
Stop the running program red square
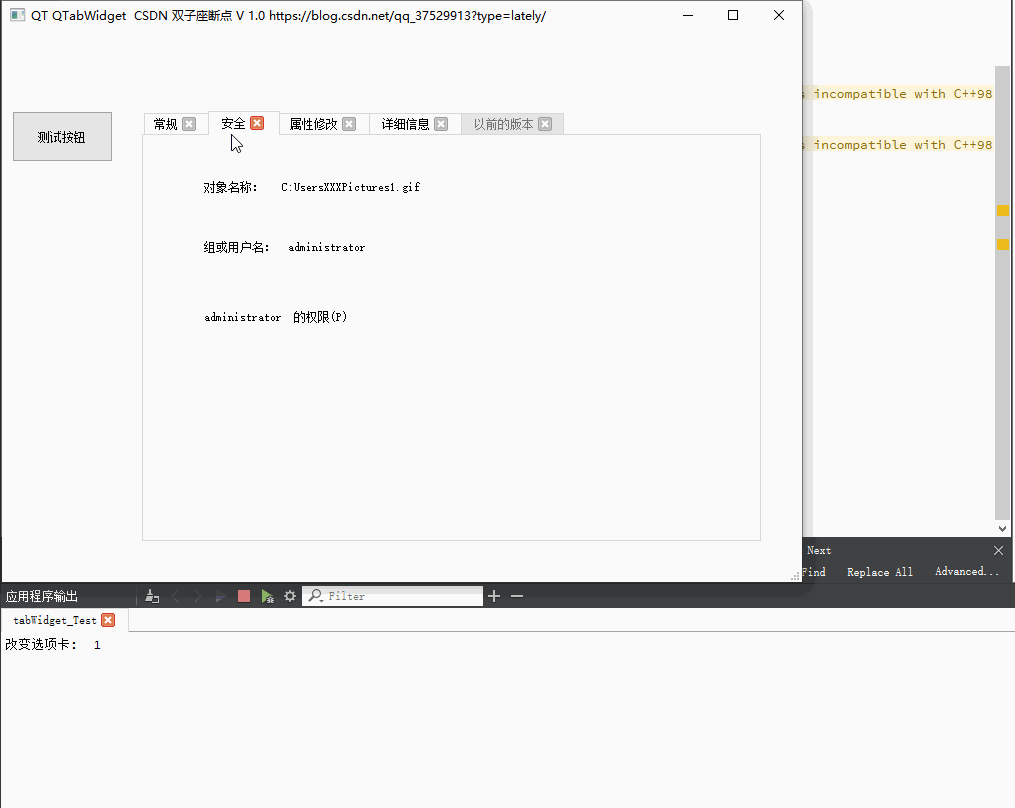pos(243,596)
